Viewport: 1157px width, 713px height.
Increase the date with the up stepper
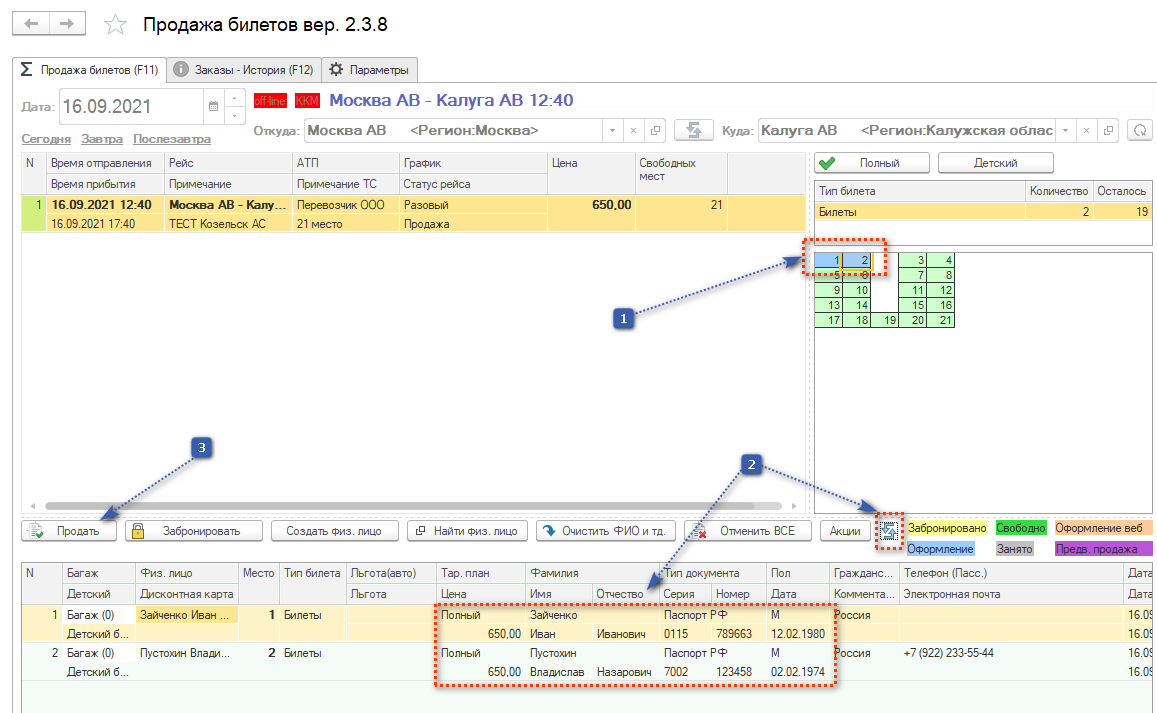pyautogui.click(x=234, y=97)
